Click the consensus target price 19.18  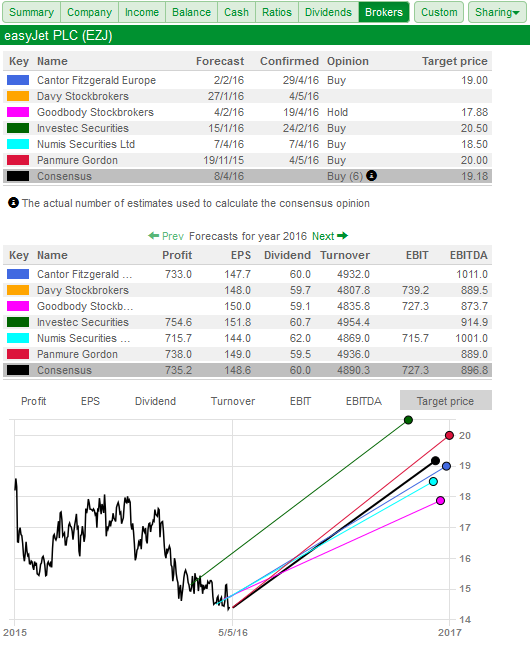tap(474, 176)
